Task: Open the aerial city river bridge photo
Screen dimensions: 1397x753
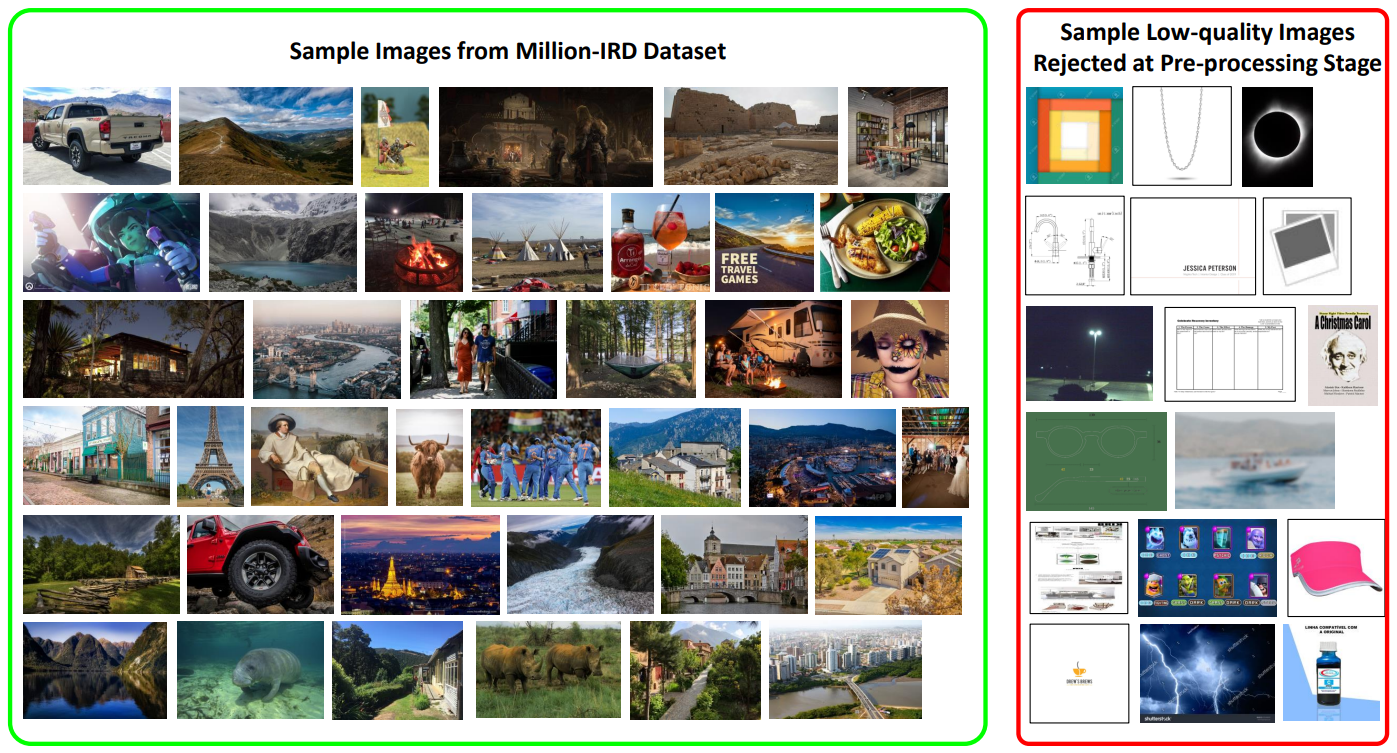Action: [845, 670]
